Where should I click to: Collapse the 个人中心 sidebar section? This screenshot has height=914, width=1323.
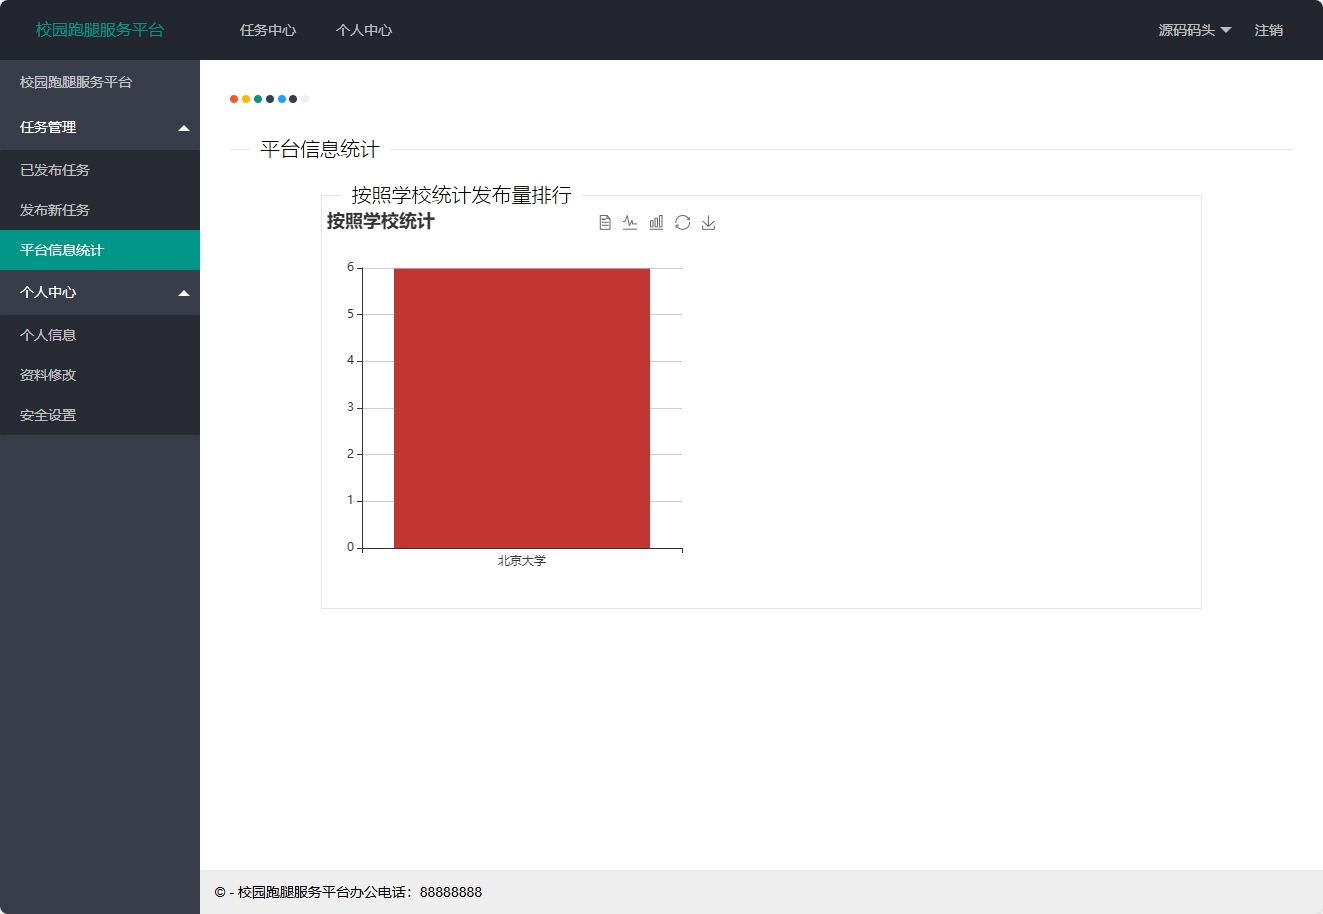point(100,292)
